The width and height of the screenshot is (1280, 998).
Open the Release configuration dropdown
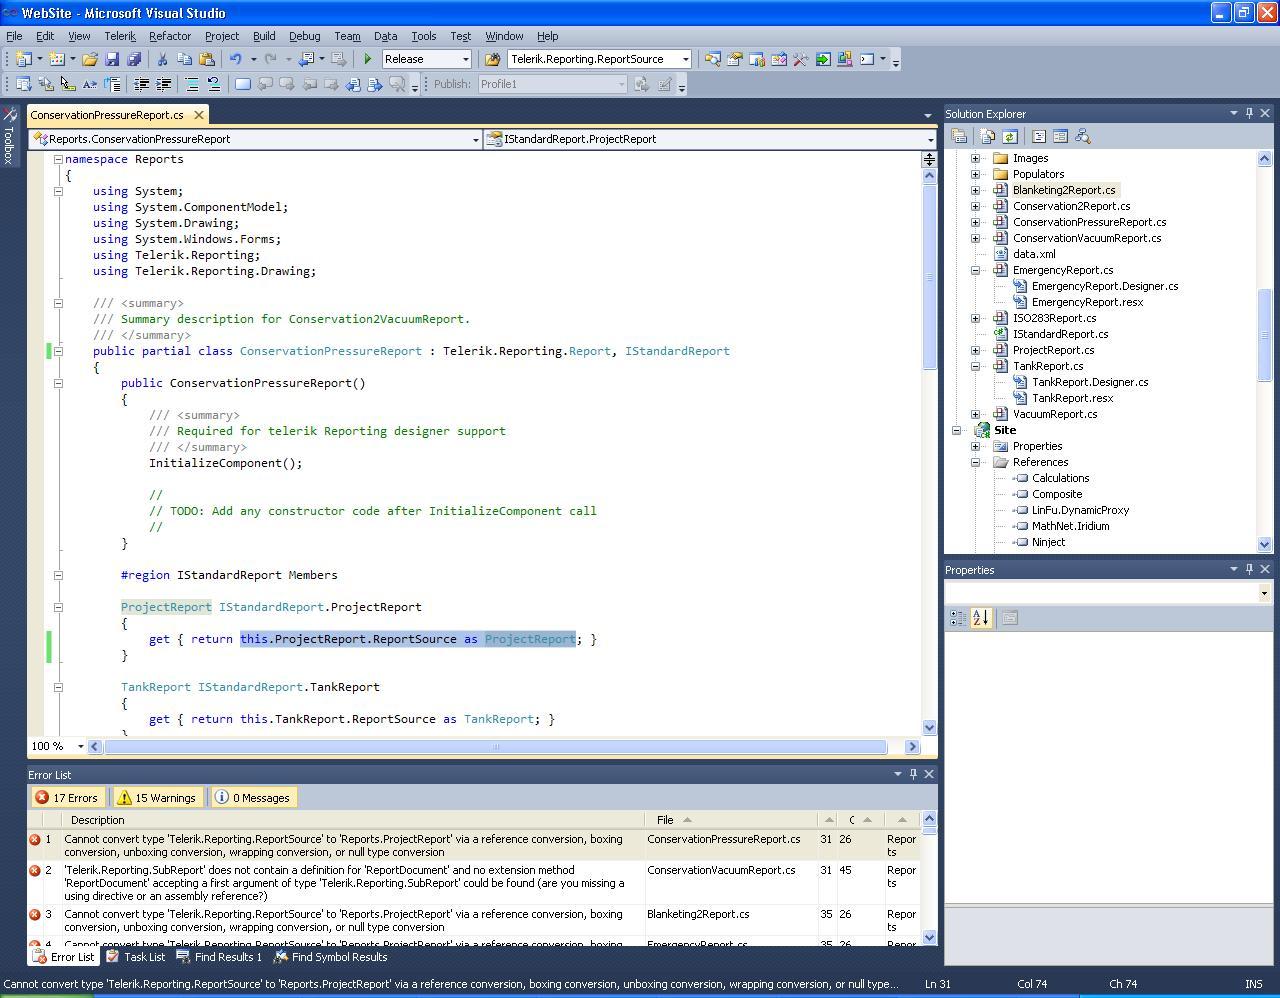[465, 60]
